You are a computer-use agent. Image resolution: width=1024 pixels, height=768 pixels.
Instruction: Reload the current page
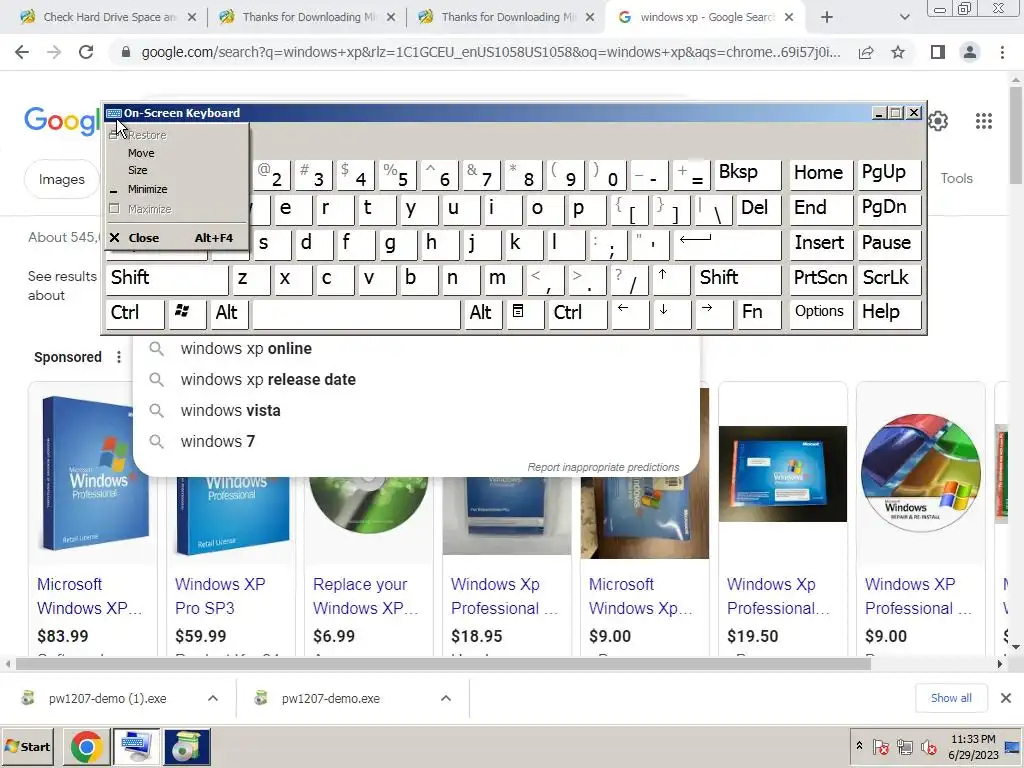tap(86, 52)
